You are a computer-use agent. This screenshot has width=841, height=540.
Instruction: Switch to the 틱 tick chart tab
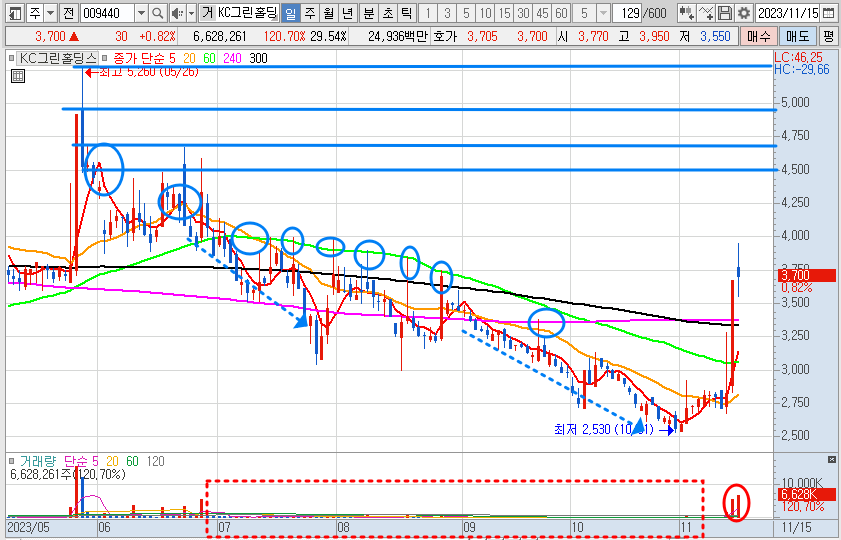pyautogui.click(x=406, y=13)
